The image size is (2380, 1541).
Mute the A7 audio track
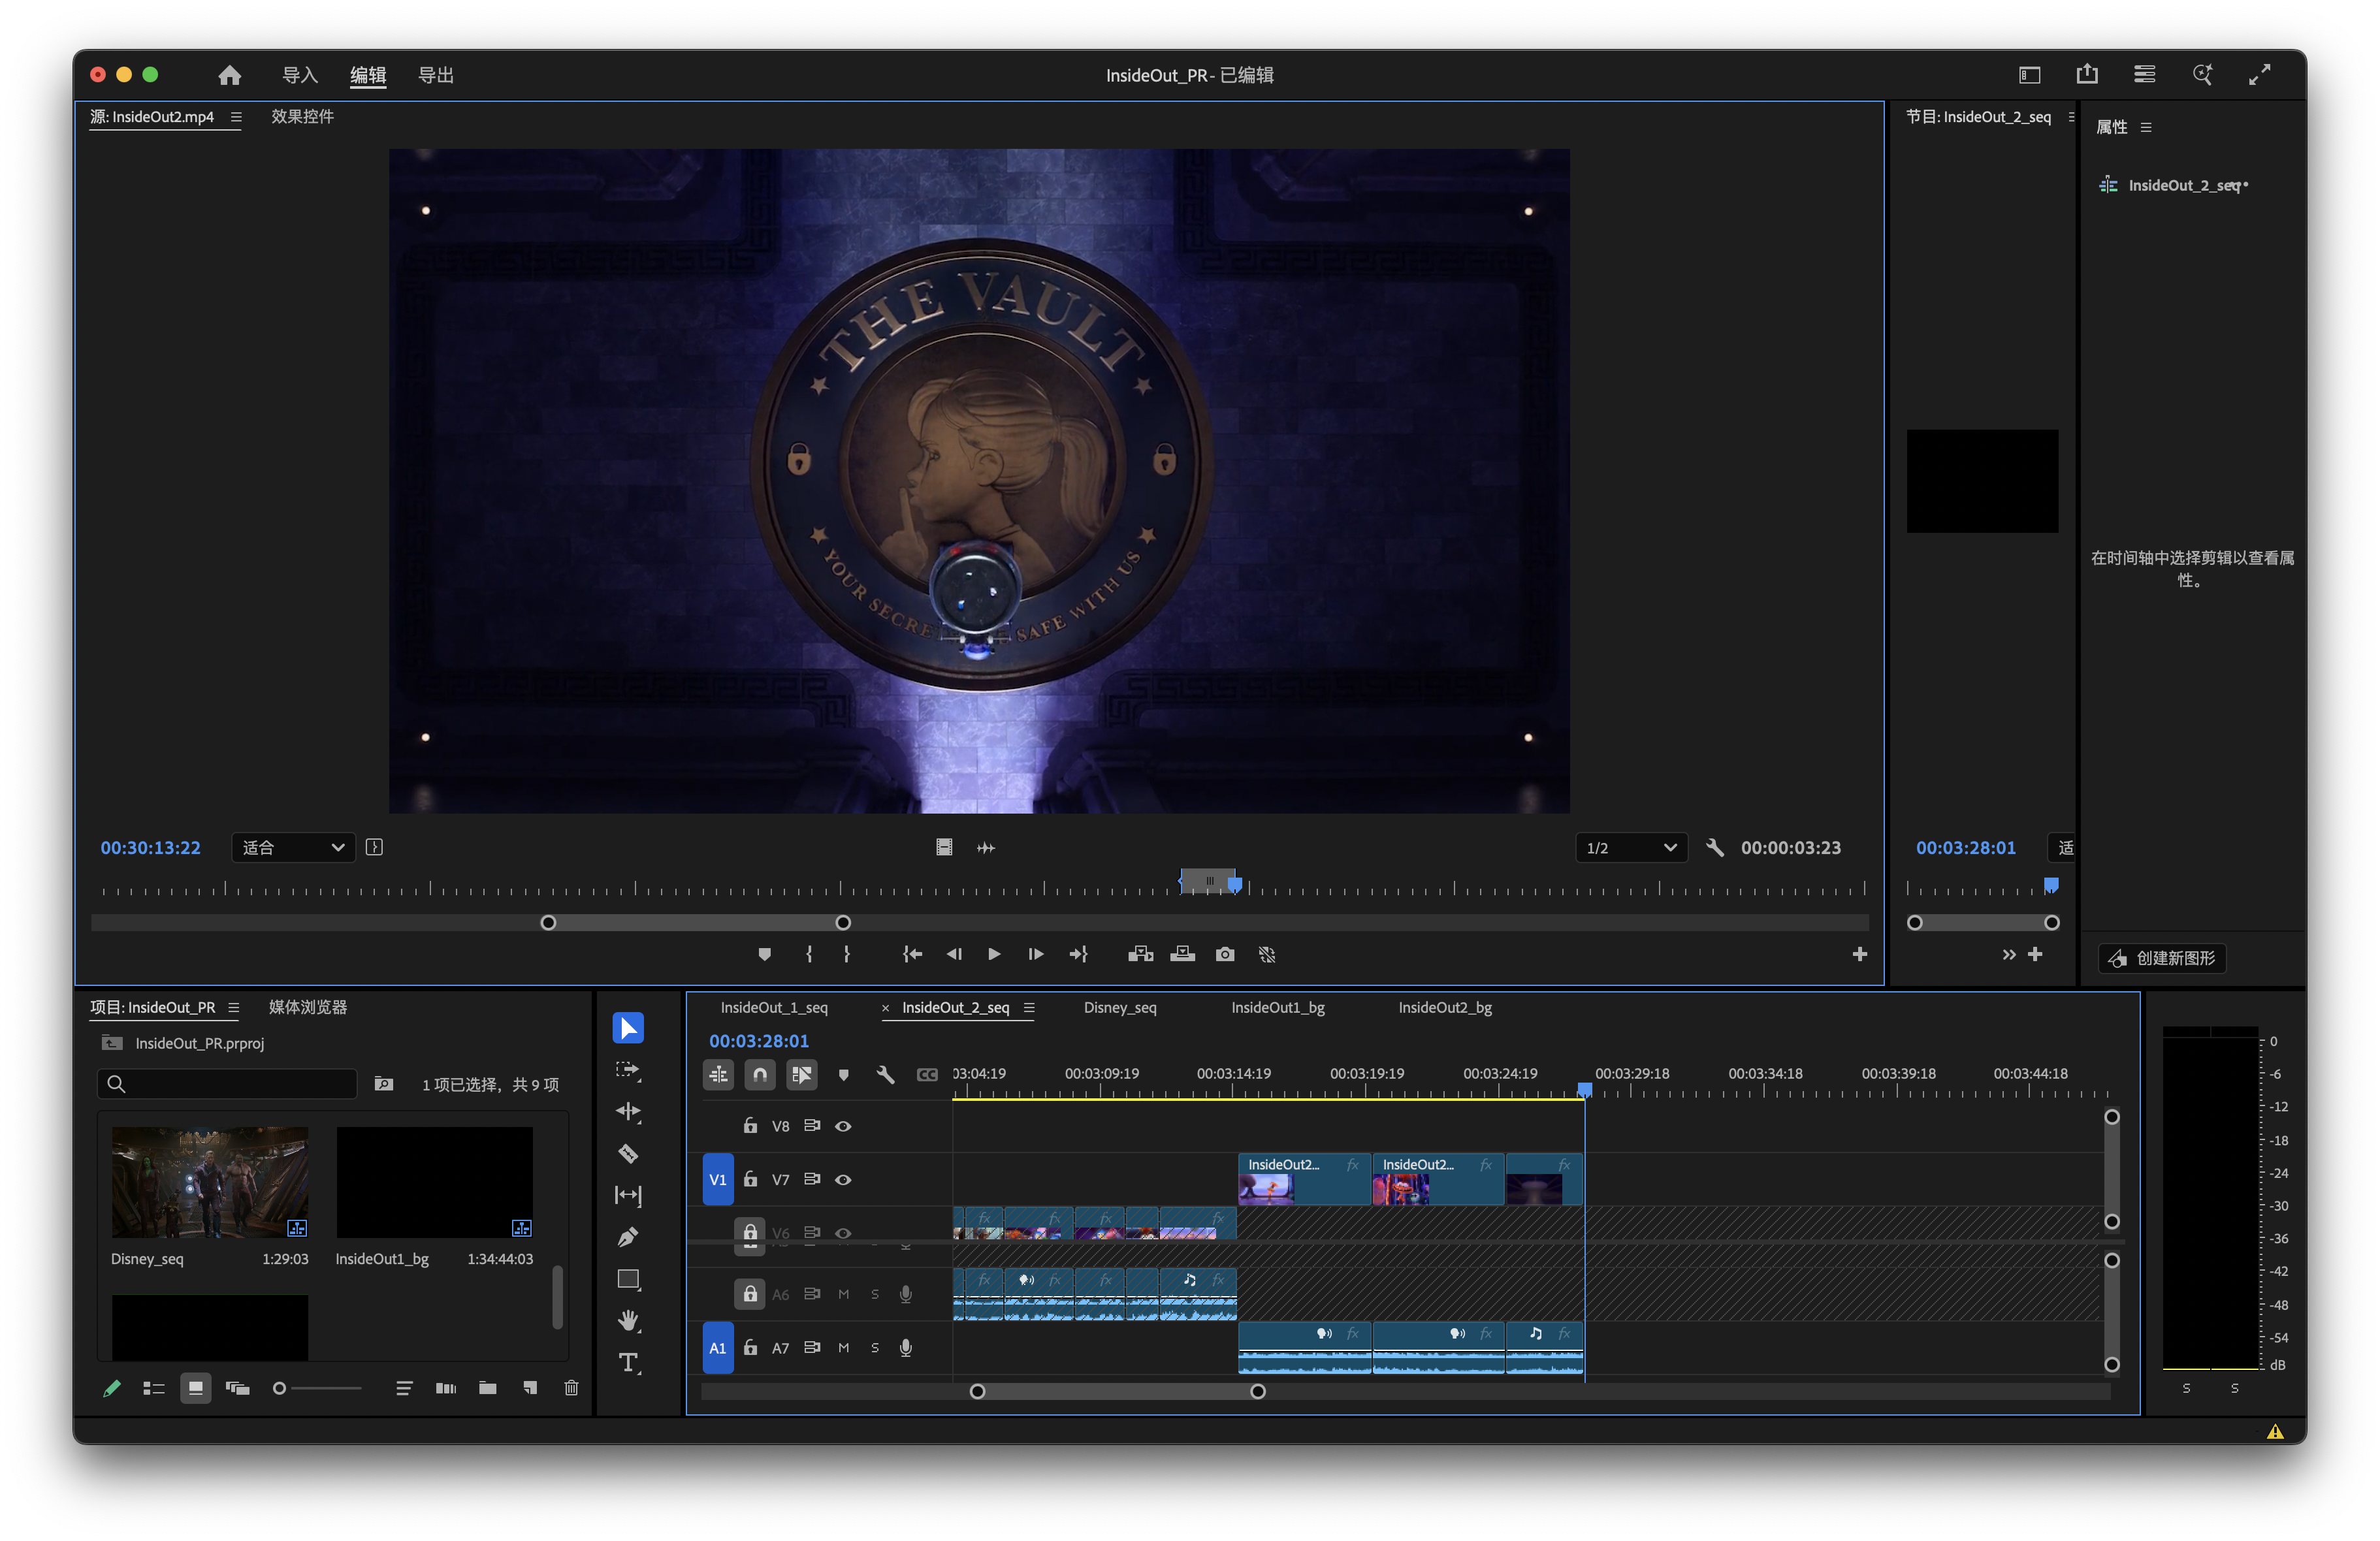pos(843,1347)
